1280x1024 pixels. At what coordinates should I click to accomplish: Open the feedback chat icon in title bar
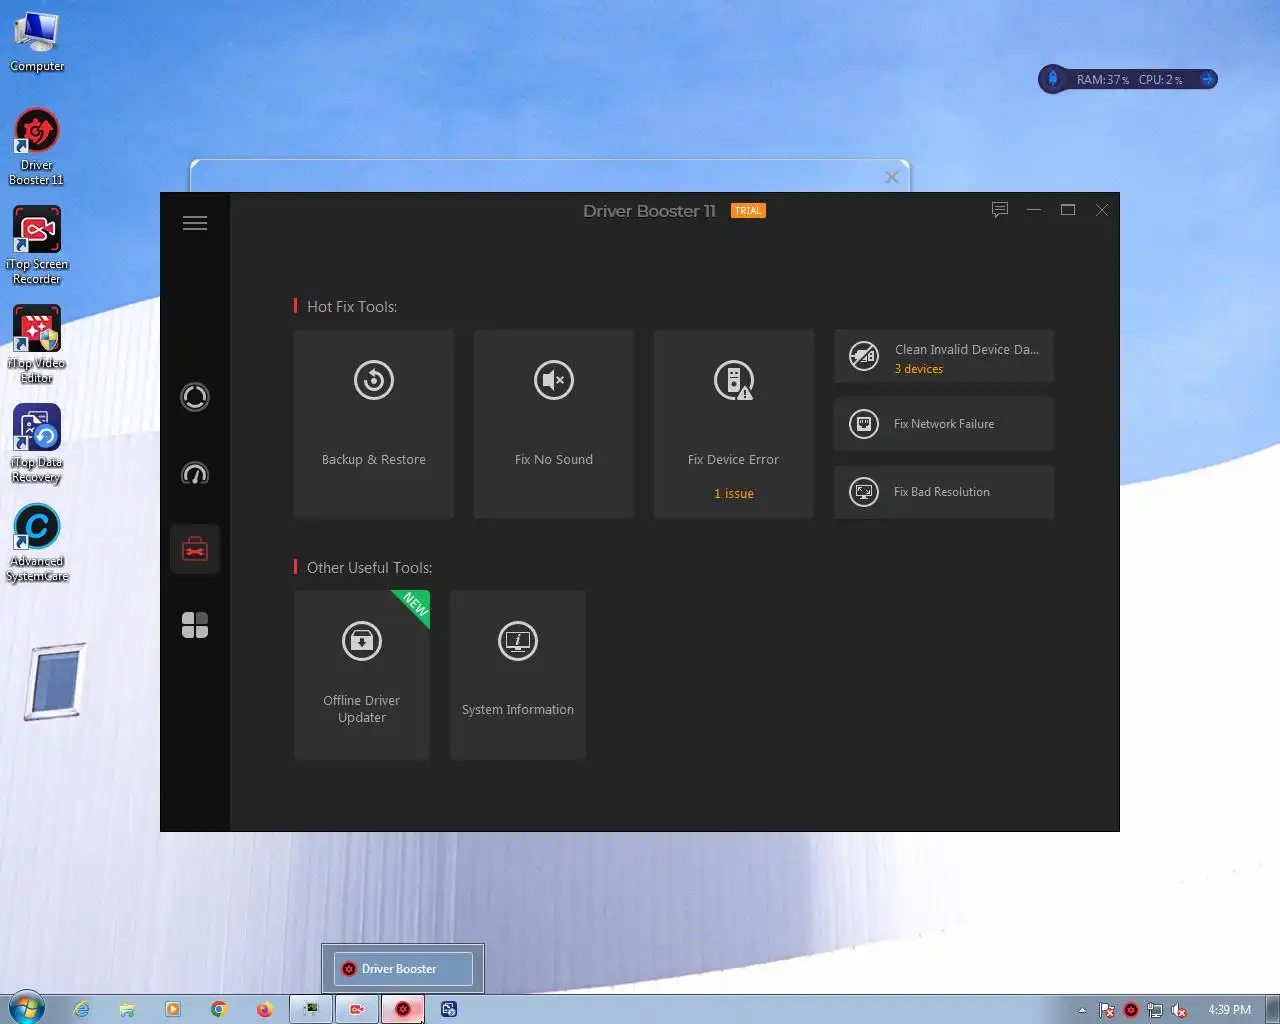pos(1000,210)
